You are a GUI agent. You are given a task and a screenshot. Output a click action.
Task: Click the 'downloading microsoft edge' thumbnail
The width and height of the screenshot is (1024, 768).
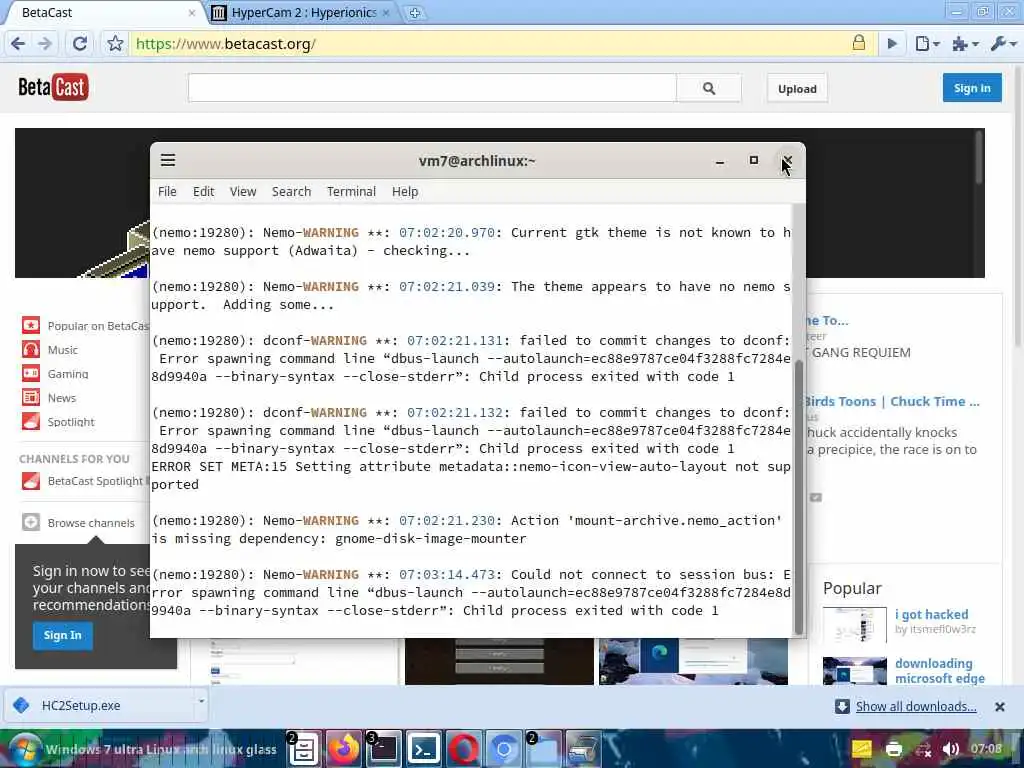point(854,671)
